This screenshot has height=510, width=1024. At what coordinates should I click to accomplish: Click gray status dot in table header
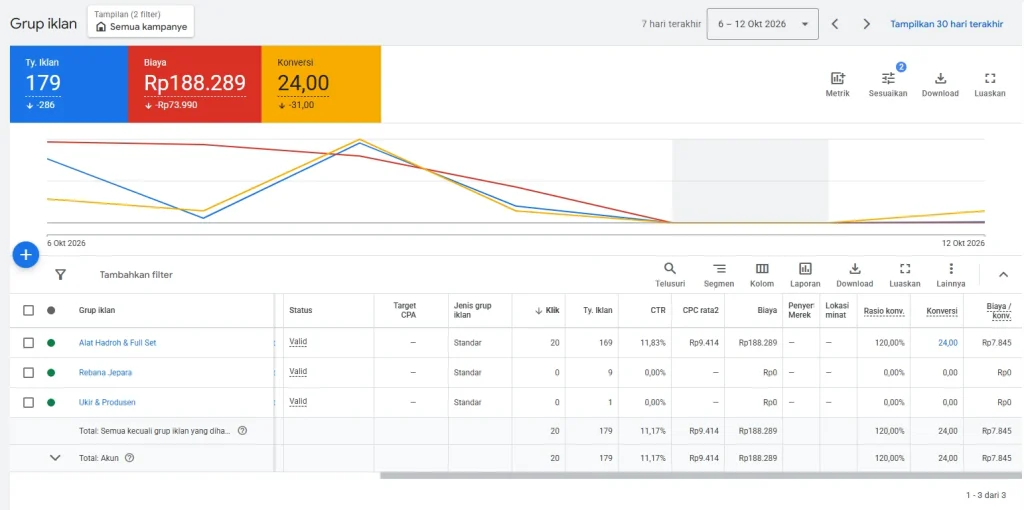51,310
